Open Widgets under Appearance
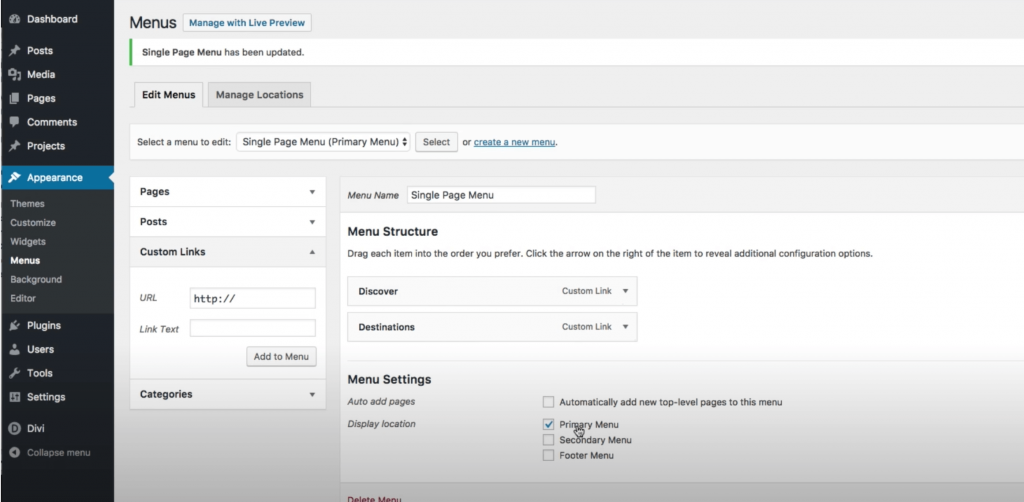The height and width of the screenshot is (502, 1024). click(28, 242)
